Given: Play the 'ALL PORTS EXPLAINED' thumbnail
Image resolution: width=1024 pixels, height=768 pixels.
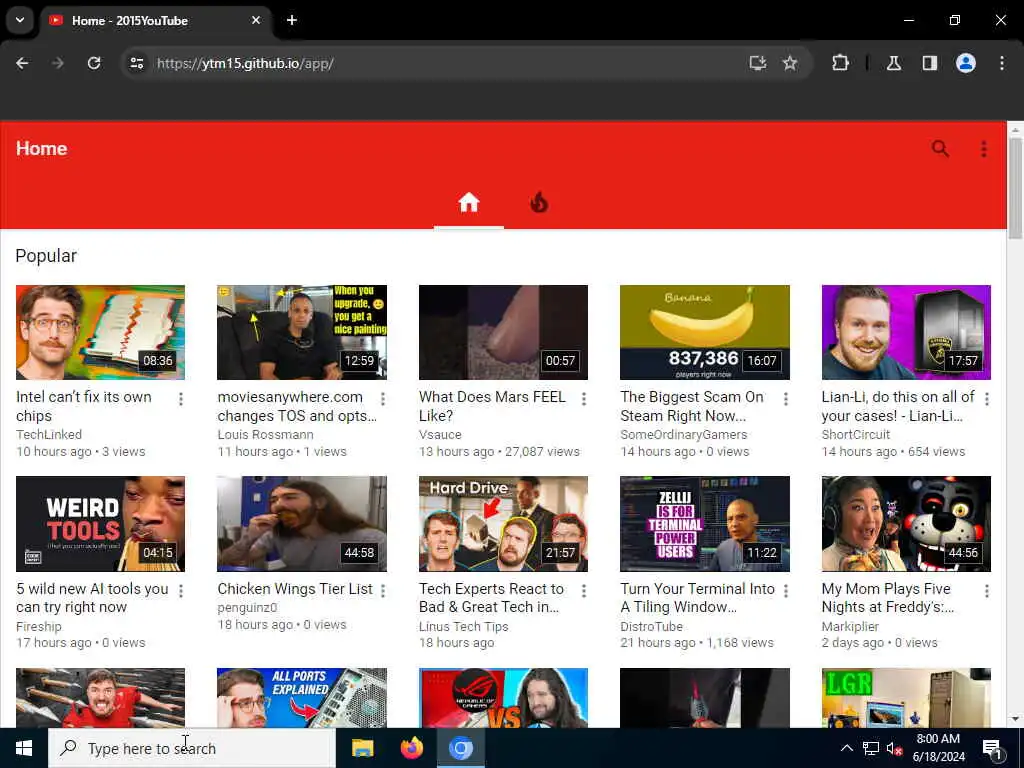Looking at the screenshot, I should coord(302,697).
